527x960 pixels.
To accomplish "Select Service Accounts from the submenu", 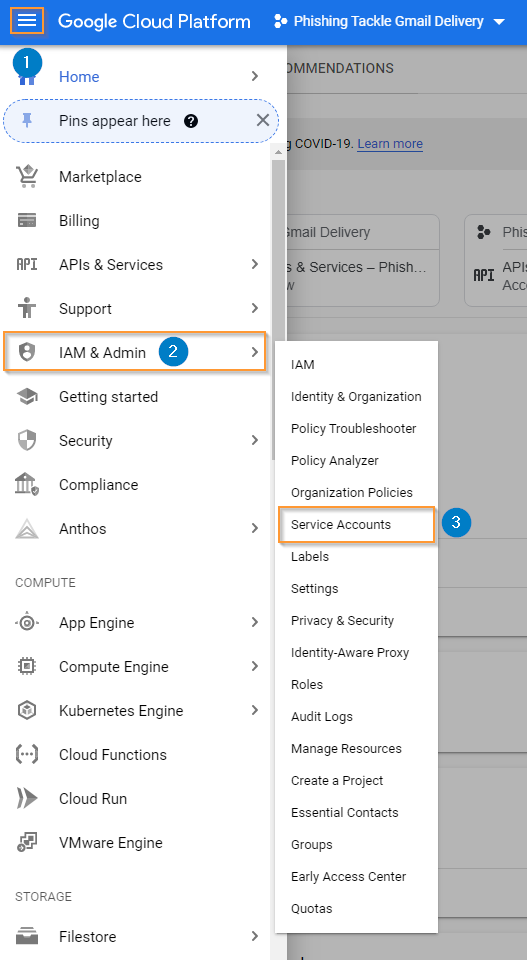I will pyautogui.click(x=356, y=525).
